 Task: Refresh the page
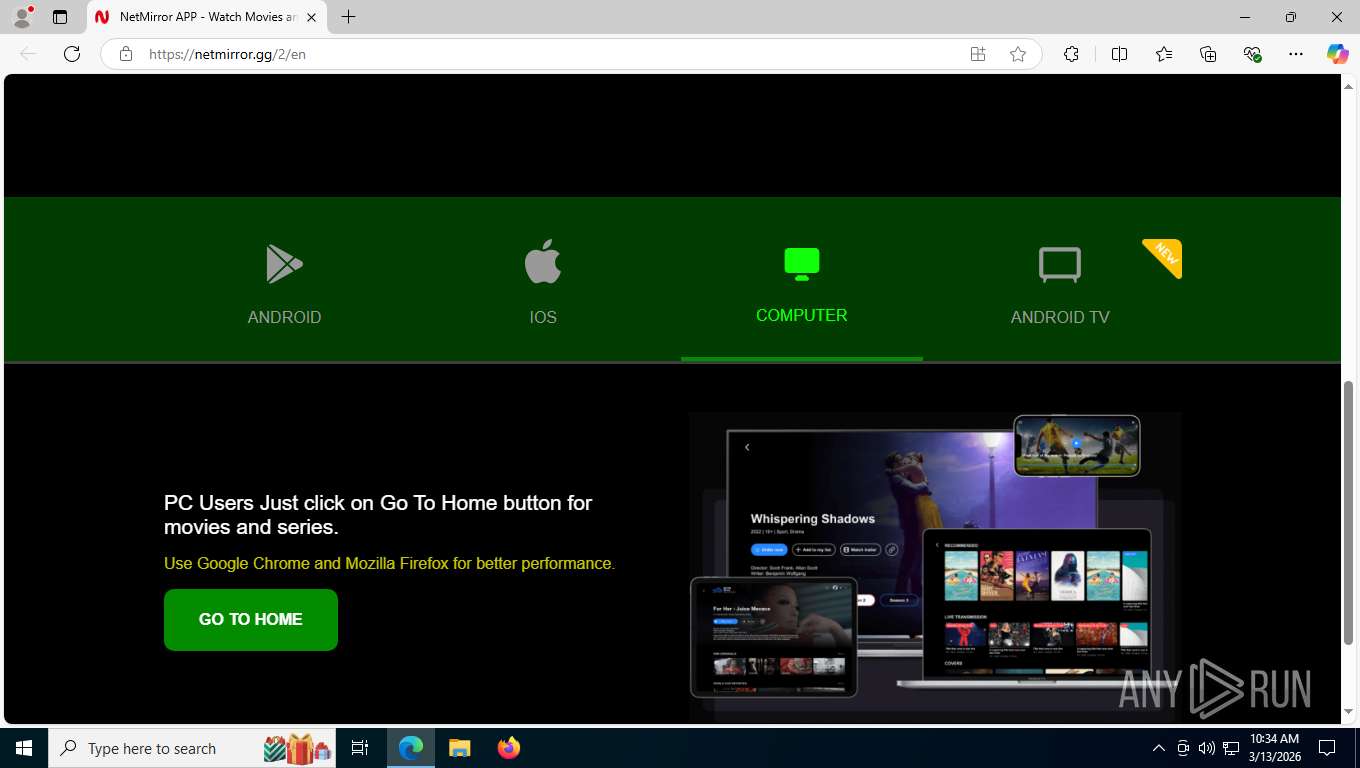72,54
